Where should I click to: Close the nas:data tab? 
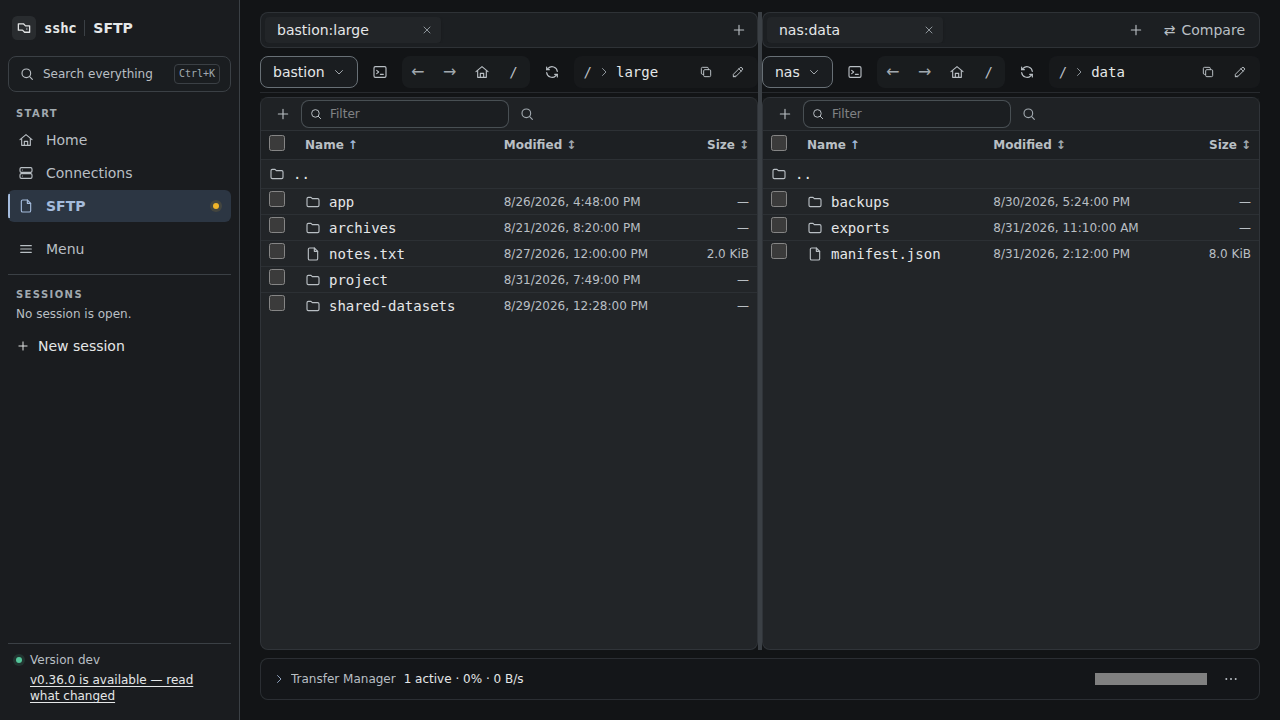click(929, 30)
